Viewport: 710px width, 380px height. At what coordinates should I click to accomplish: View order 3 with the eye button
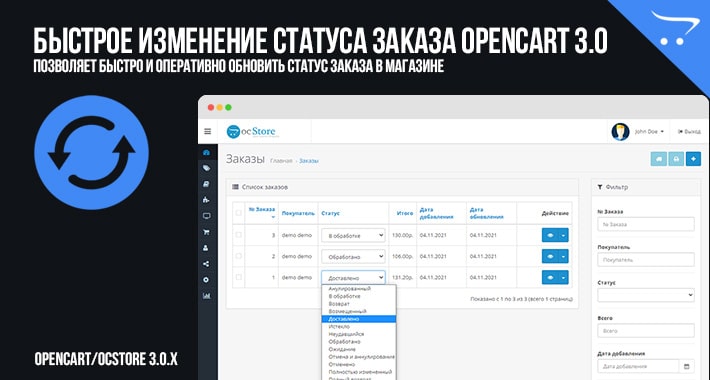[x=550, y=235]
